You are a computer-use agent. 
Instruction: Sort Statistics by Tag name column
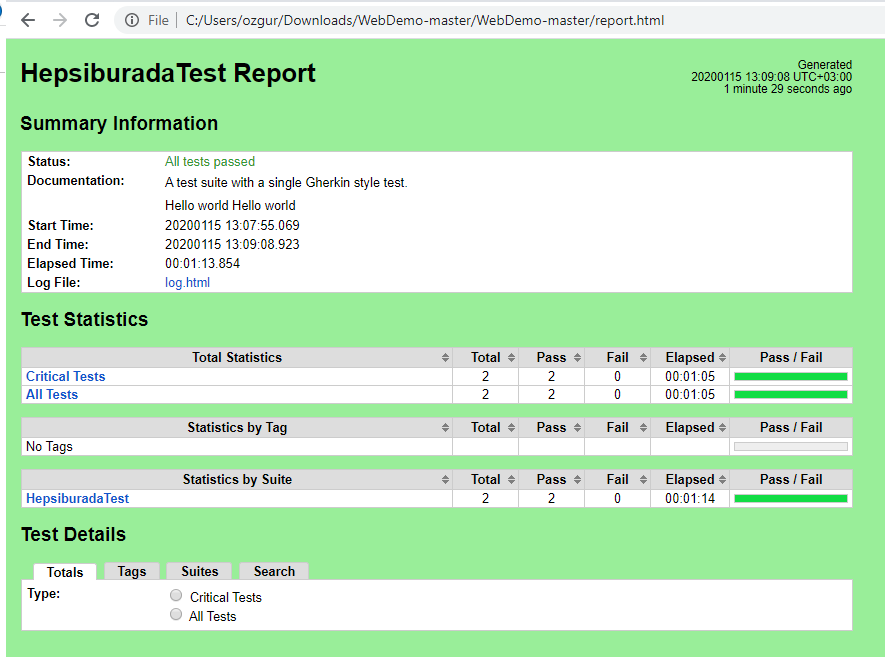coord(236,427)
